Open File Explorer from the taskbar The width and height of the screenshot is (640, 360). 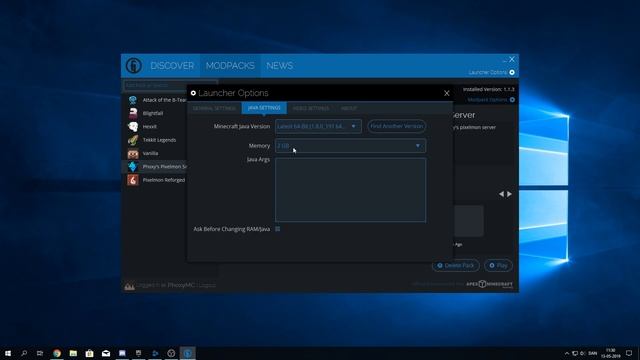(x=73, y=353)
